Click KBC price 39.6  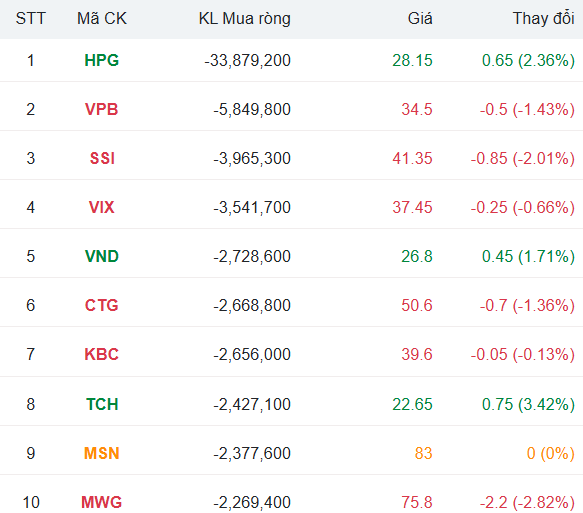417,354
